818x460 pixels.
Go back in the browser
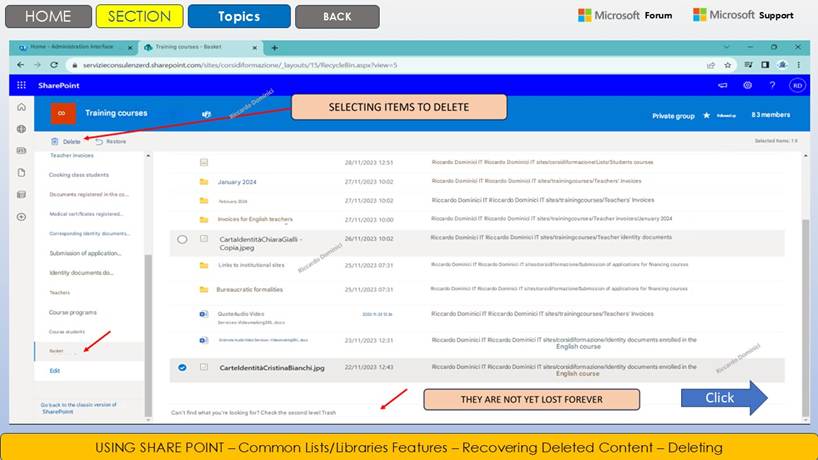pyautogui.click(x=20, y=65)
